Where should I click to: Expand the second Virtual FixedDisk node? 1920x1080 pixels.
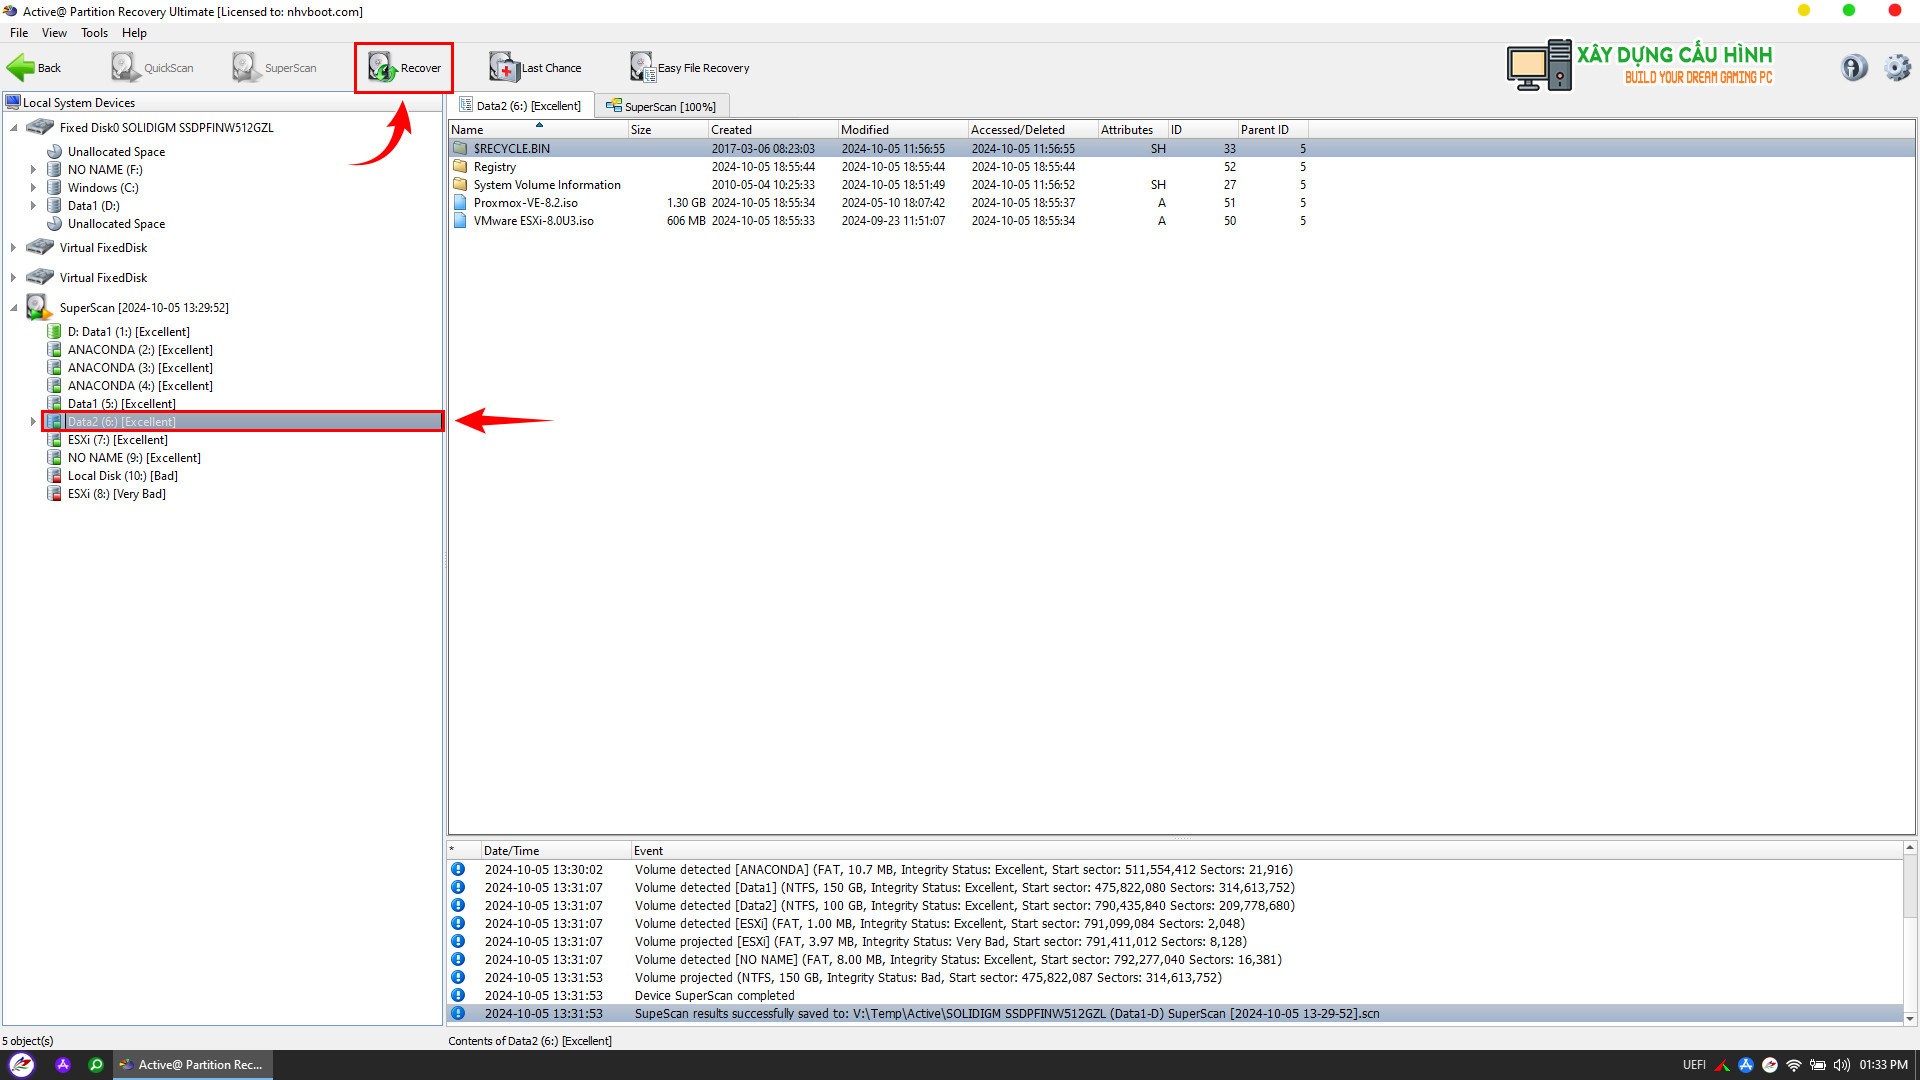click(x=14, y=278)
